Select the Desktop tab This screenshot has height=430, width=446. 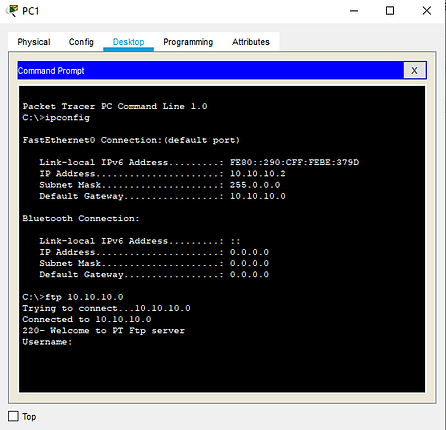coord(128,42)
